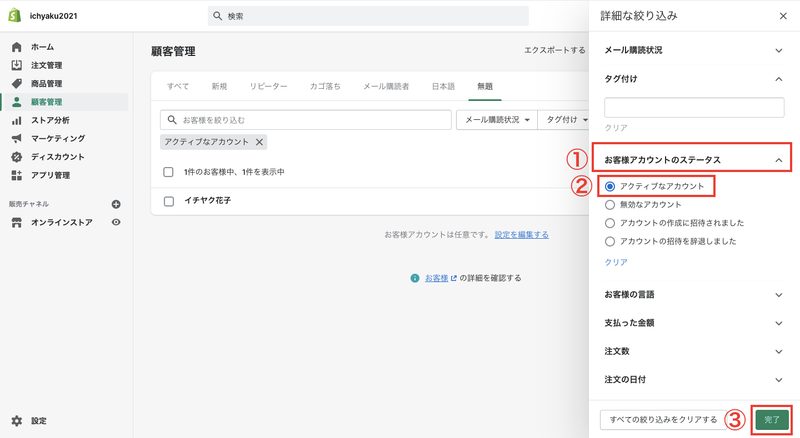
Task: Select 無効なアカウント radio button
Action: pyautogui.click(x=610, y=205)
